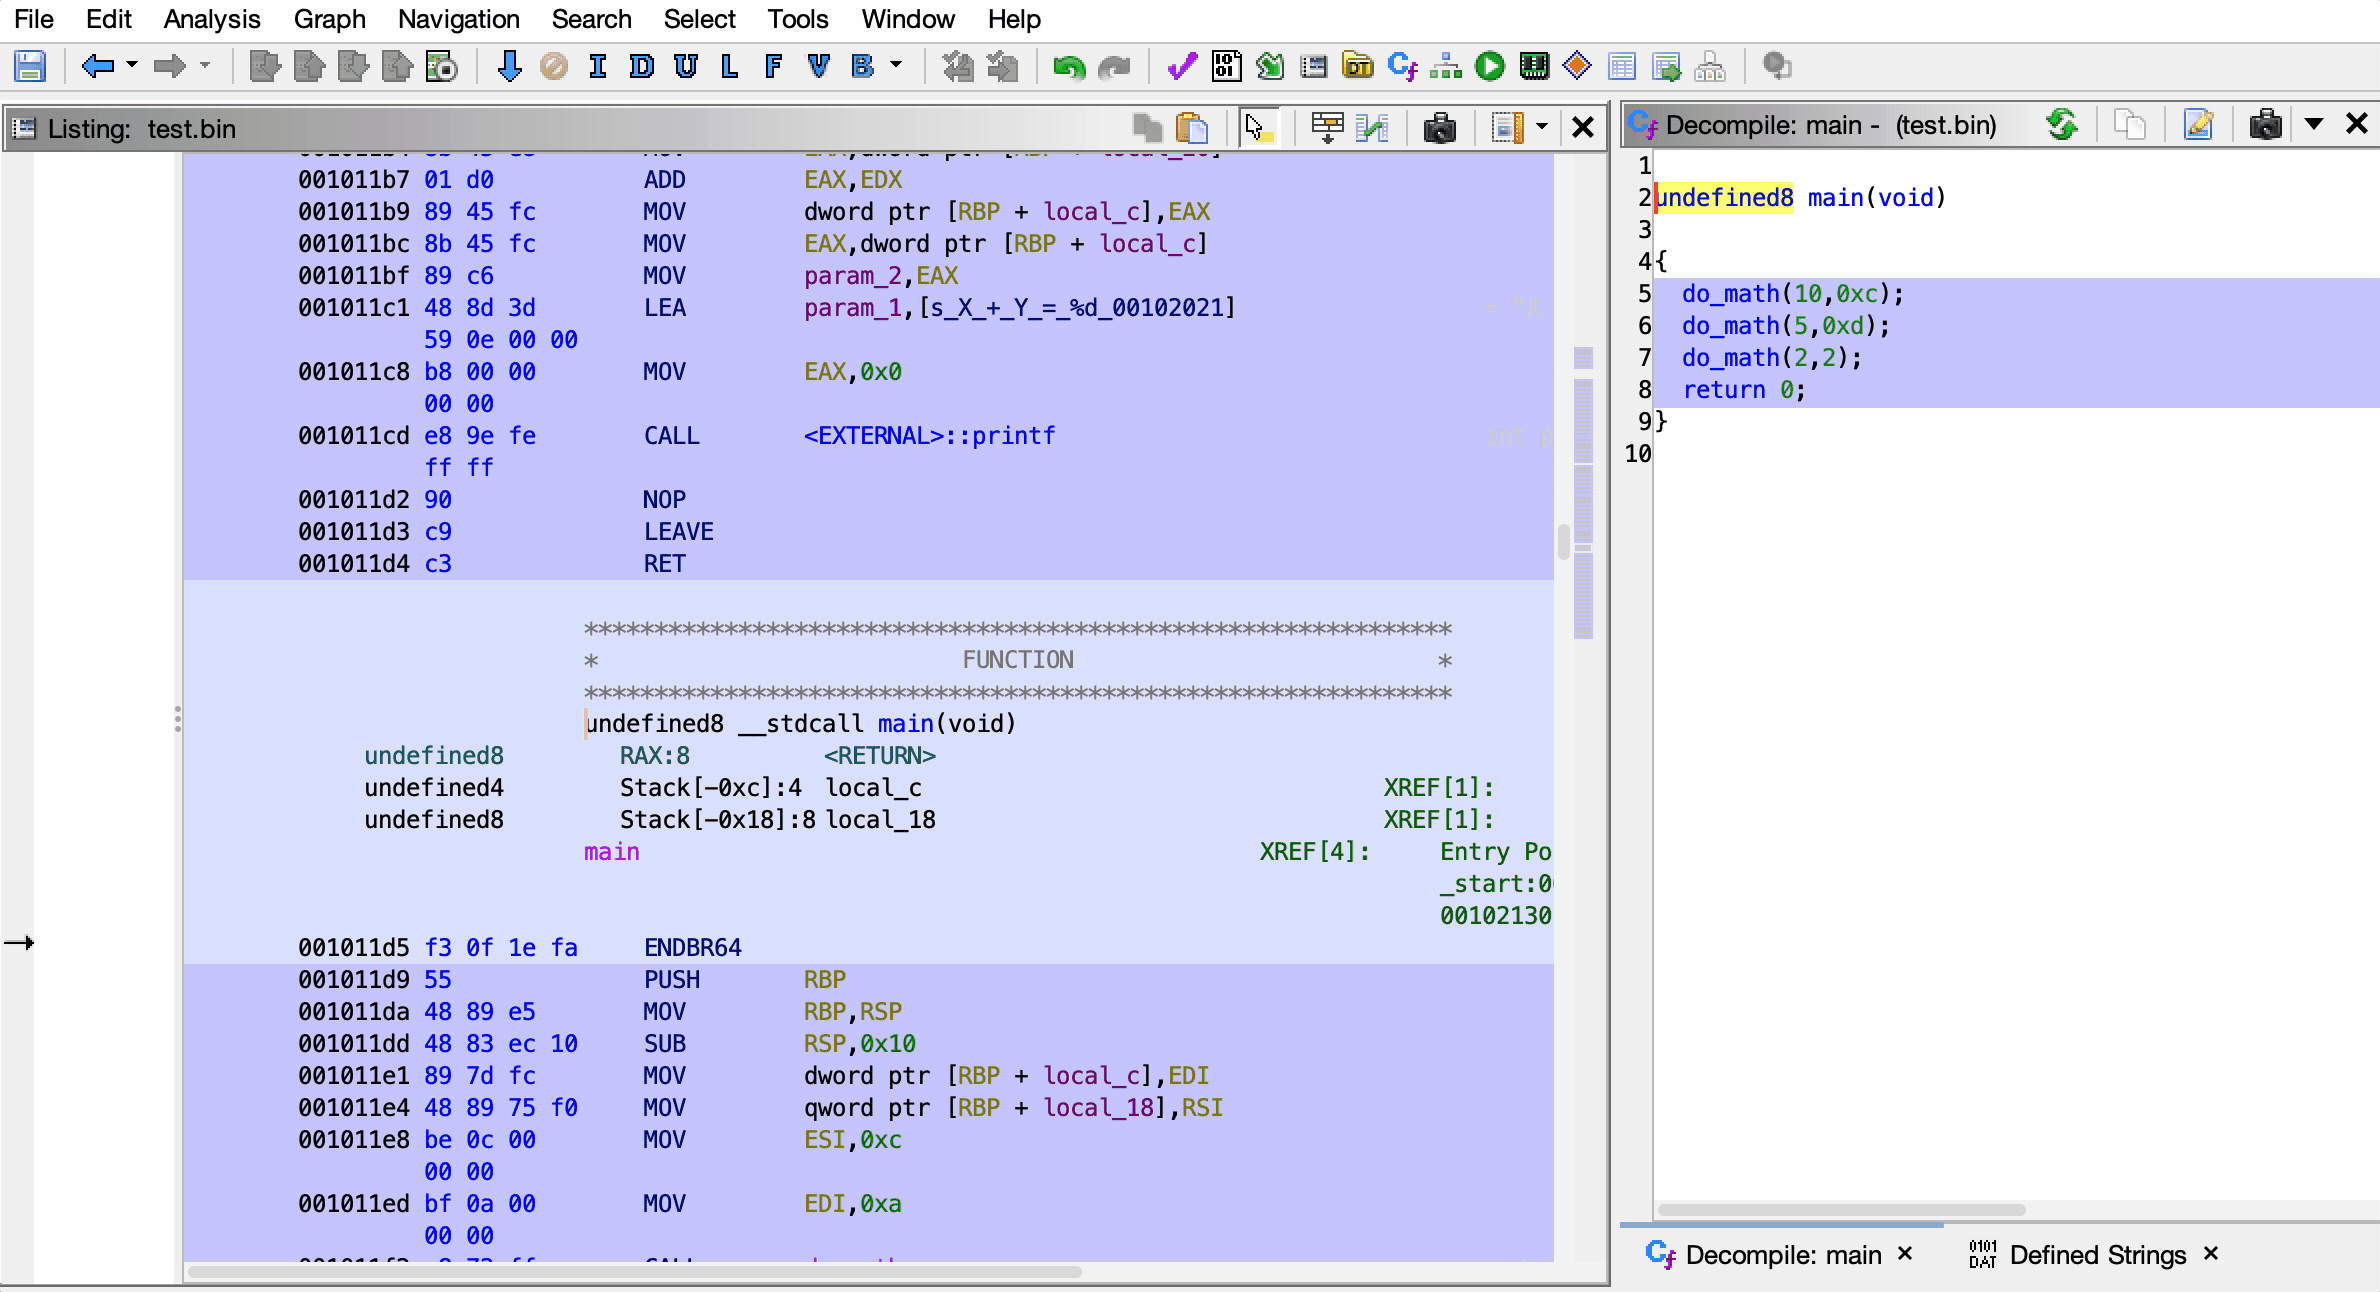
Task: Click the do_math call on line 5
Action: pyautogui.click(x=1730, y=294)
